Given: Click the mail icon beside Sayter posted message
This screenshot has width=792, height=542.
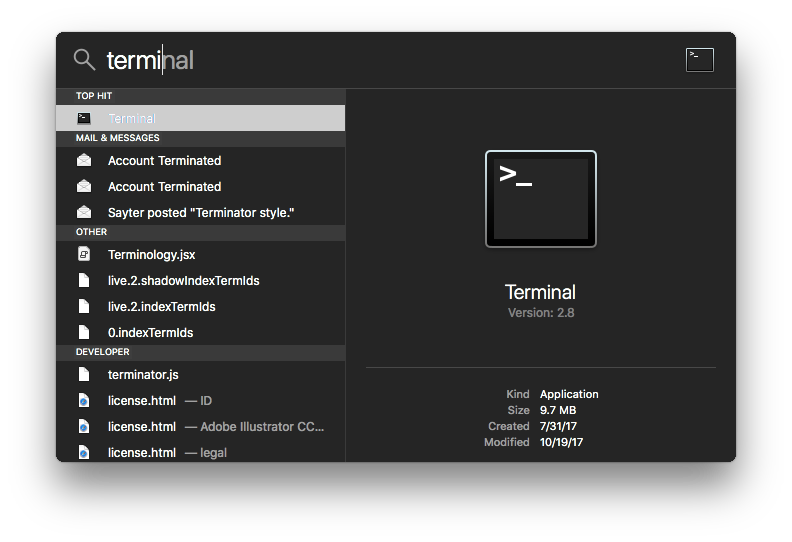Looking at the screenshot, I should pos(84,212).
